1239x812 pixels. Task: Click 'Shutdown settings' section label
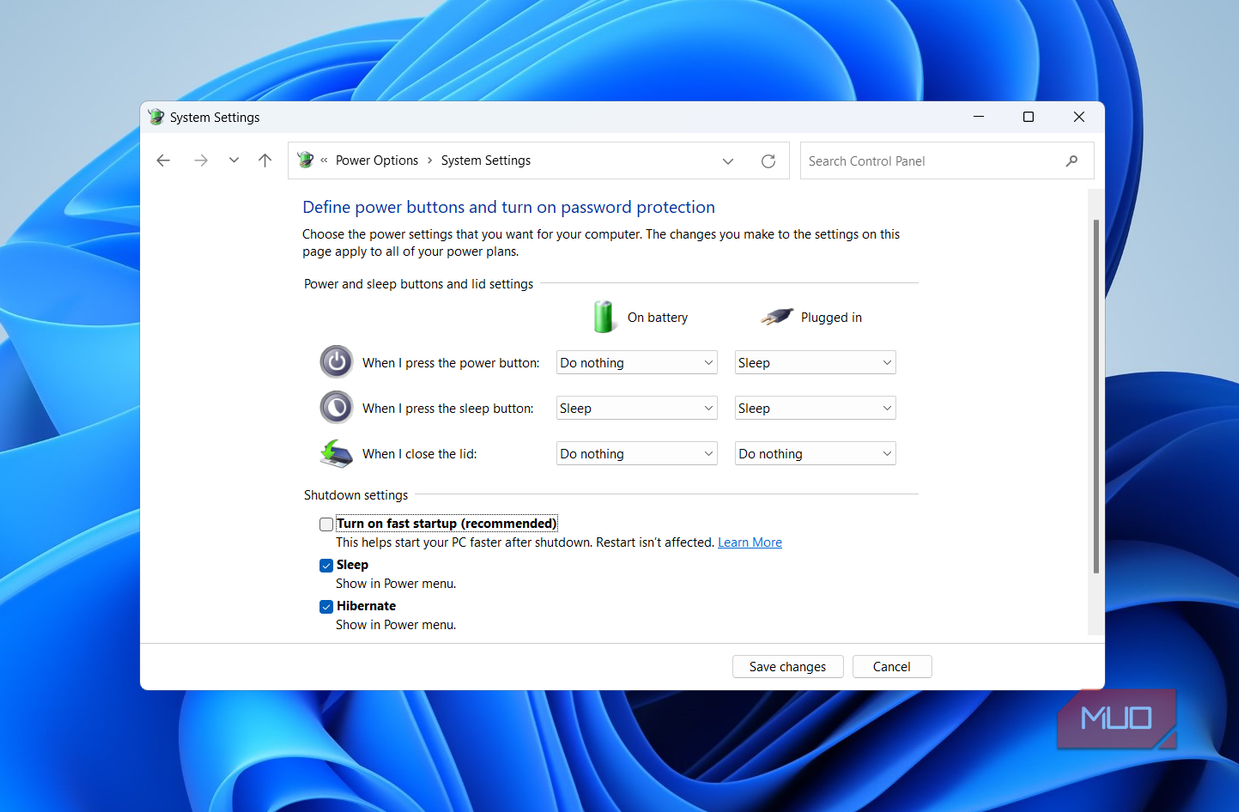(x=356, y=495)
